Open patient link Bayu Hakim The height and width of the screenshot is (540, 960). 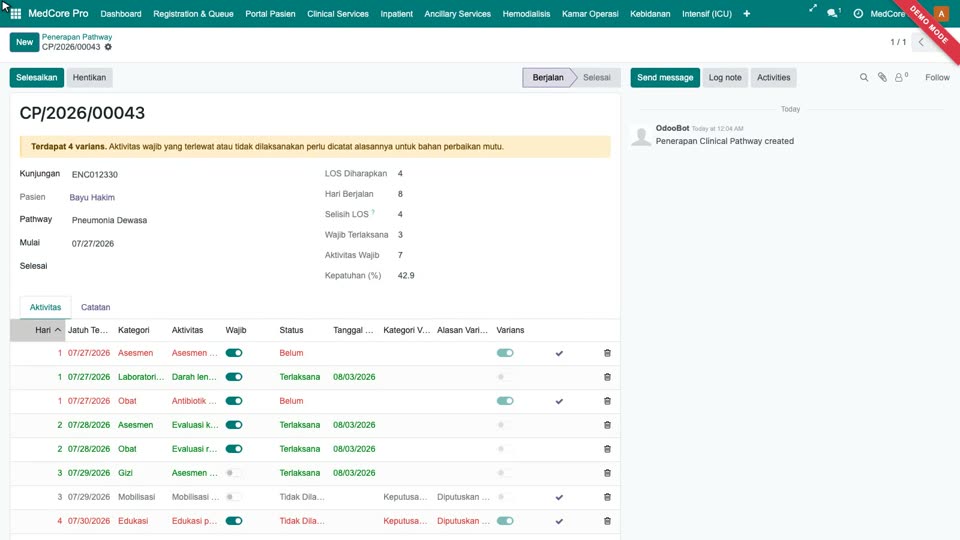click(x=92, y=197)
